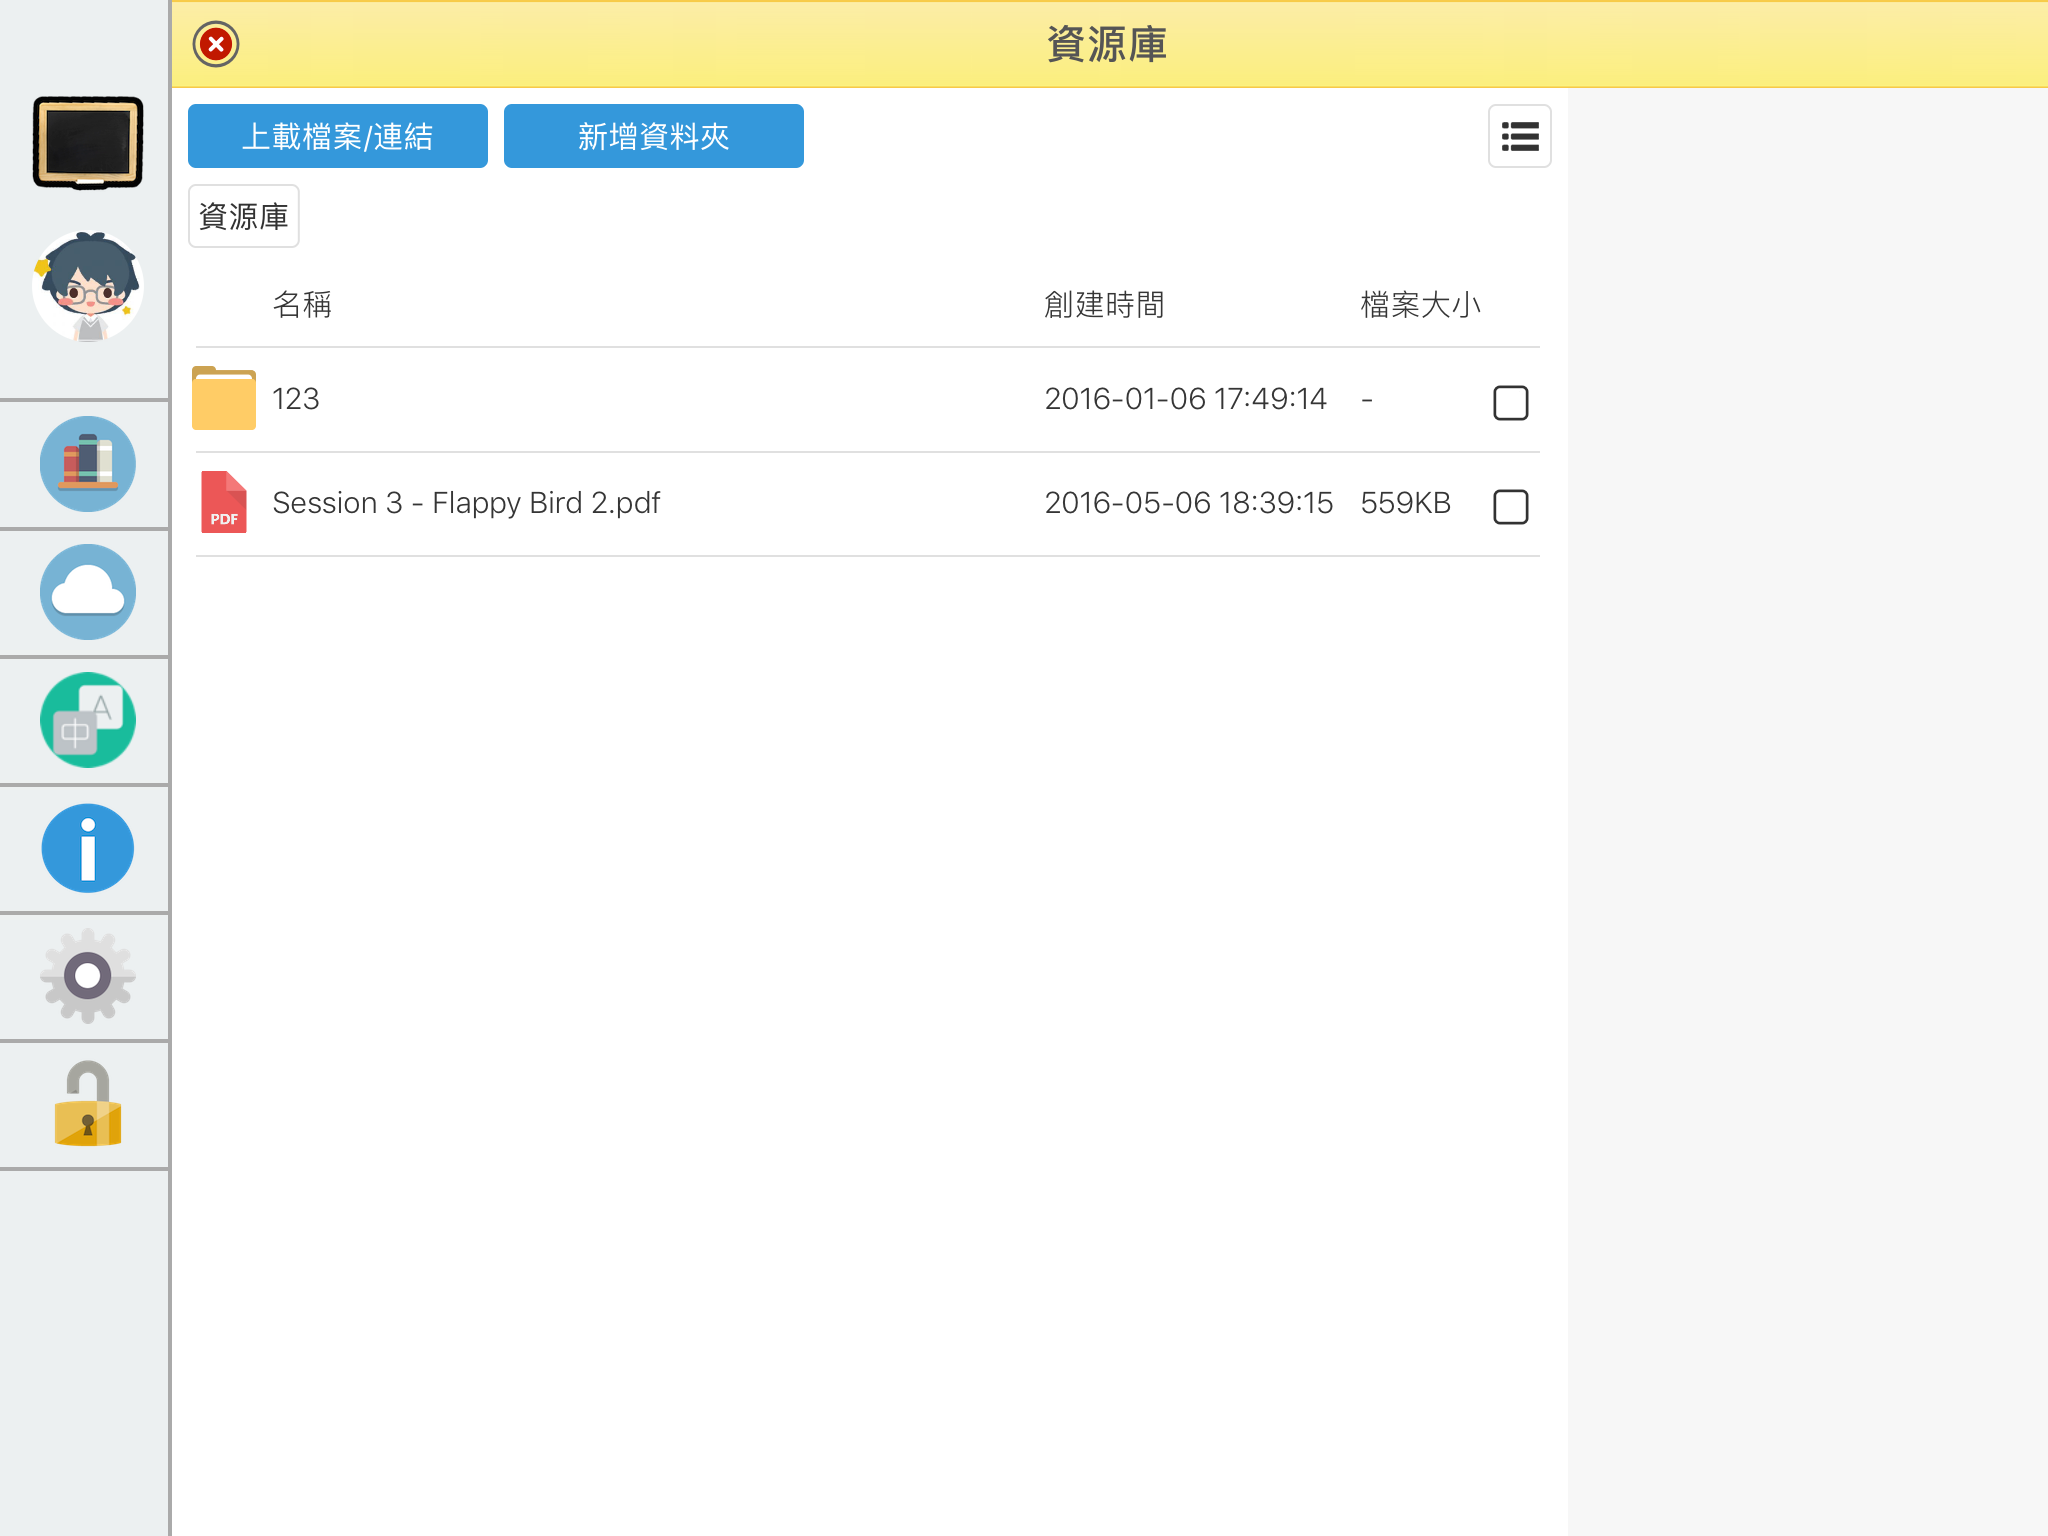2048x1536 pixels.
Task: Open the 123 folder
Action: [x=296, y=399]
